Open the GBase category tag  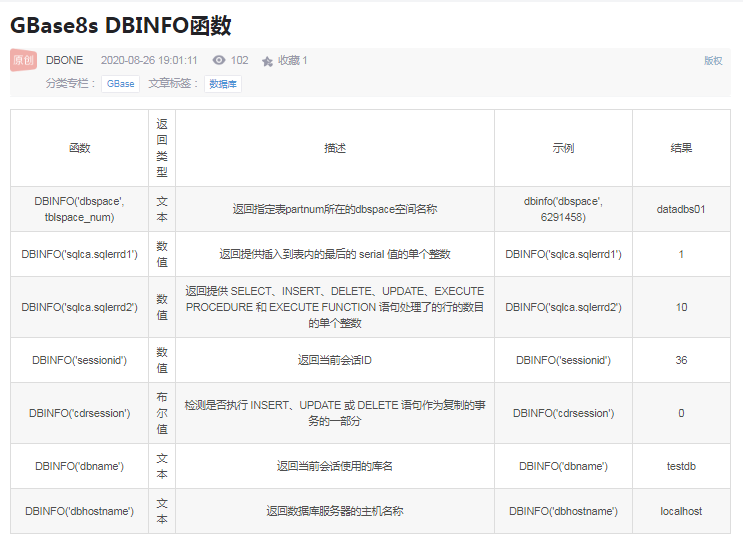pyautogui.click(x=120, y=84)
